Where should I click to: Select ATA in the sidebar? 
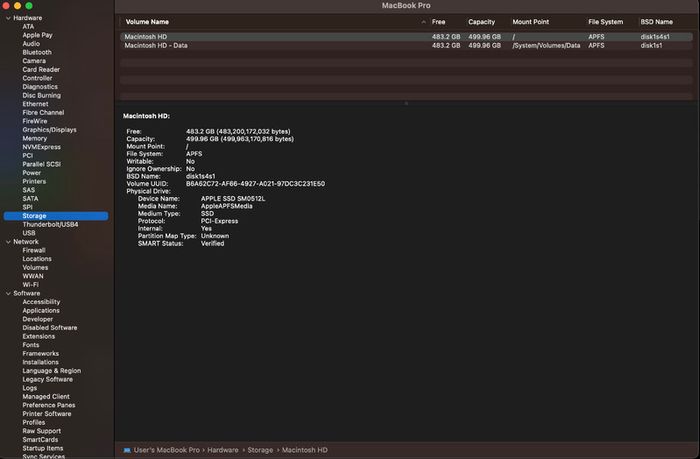tap(28, 26)
